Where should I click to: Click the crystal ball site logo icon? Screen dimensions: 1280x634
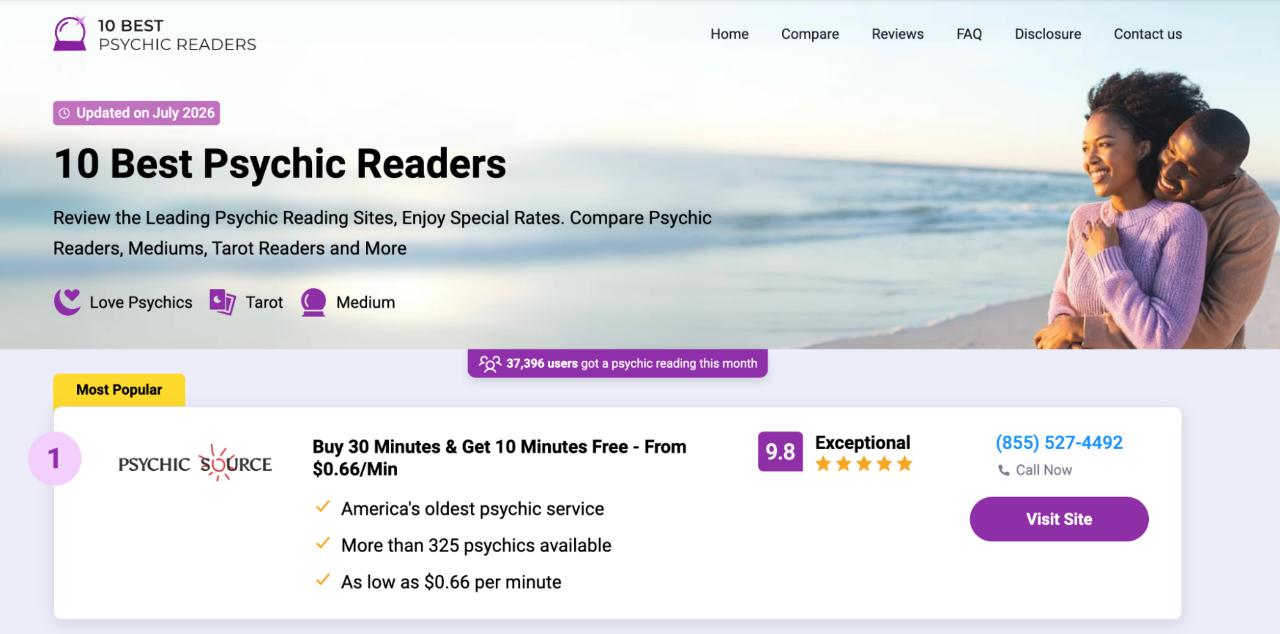[70, 33]
